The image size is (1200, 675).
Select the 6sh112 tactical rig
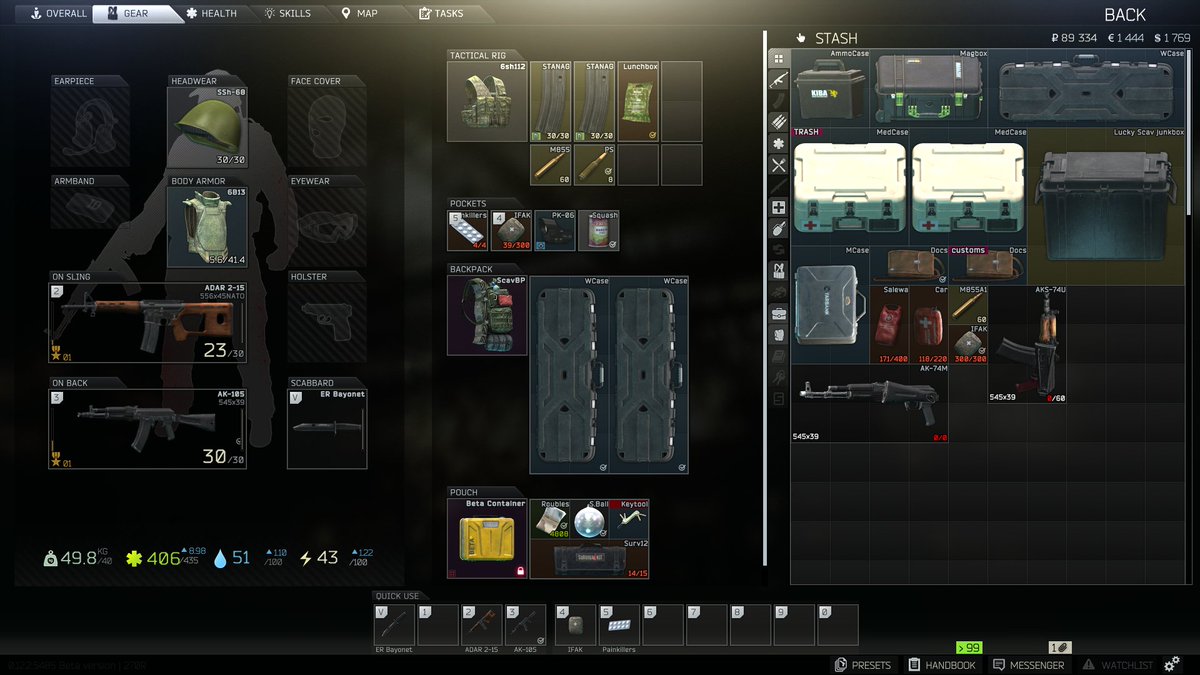click(487, 101)
